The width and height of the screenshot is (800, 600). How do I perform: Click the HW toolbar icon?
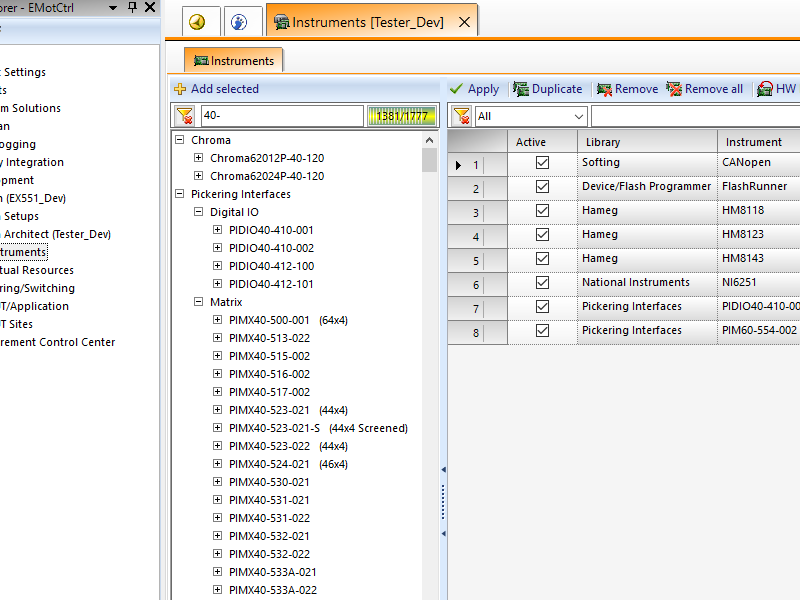[764, 89]
